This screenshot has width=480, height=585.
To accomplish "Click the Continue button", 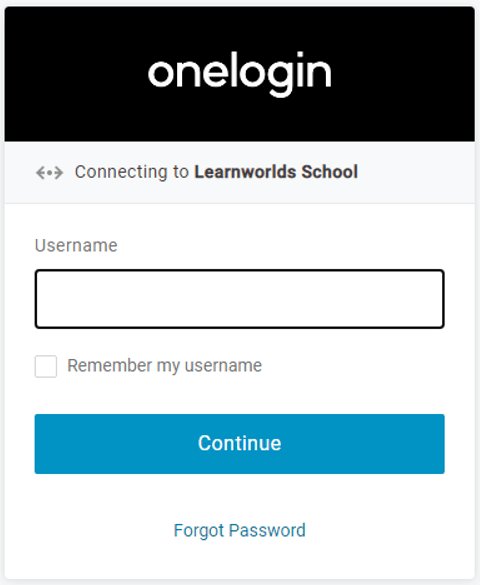I will (239, 444).
